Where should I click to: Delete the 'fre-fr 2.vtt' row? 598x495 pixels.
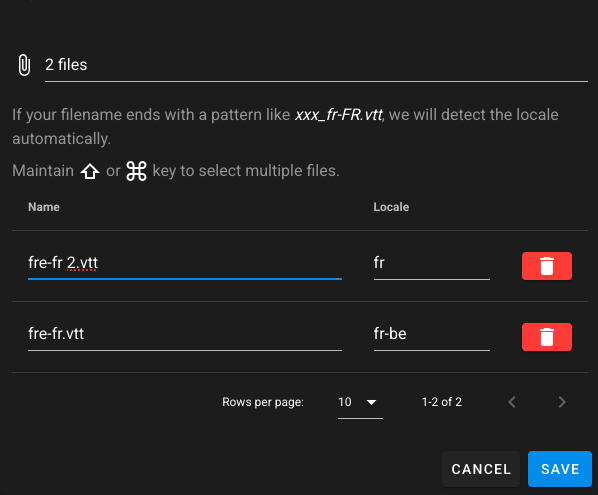(x=547, y=266)
